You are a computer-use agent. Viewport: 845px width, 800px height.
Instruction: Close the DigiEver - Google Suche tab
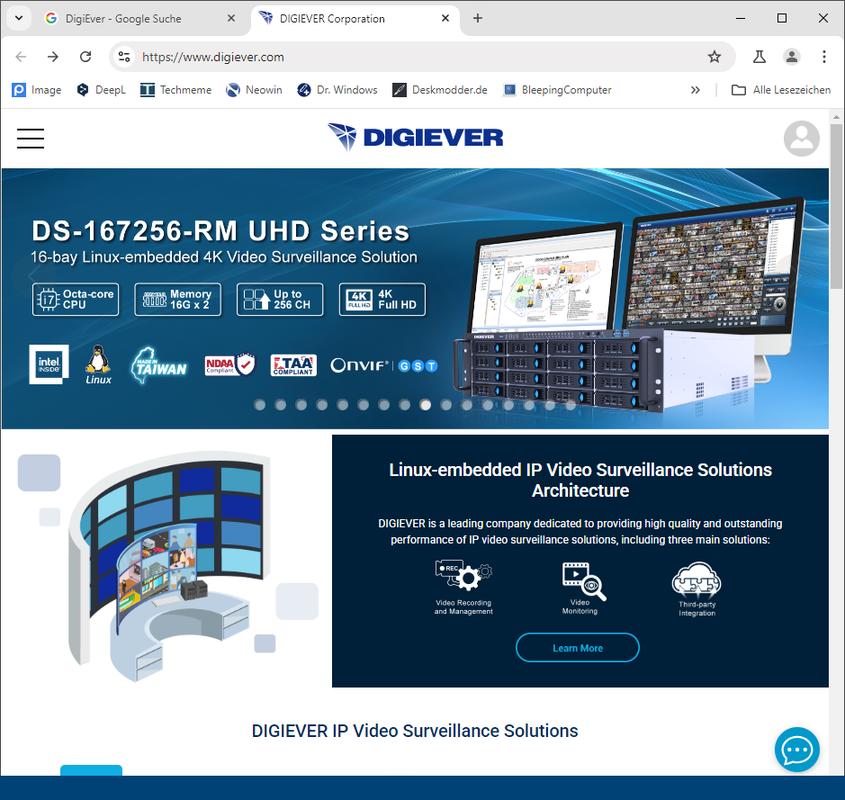point(231,18)
